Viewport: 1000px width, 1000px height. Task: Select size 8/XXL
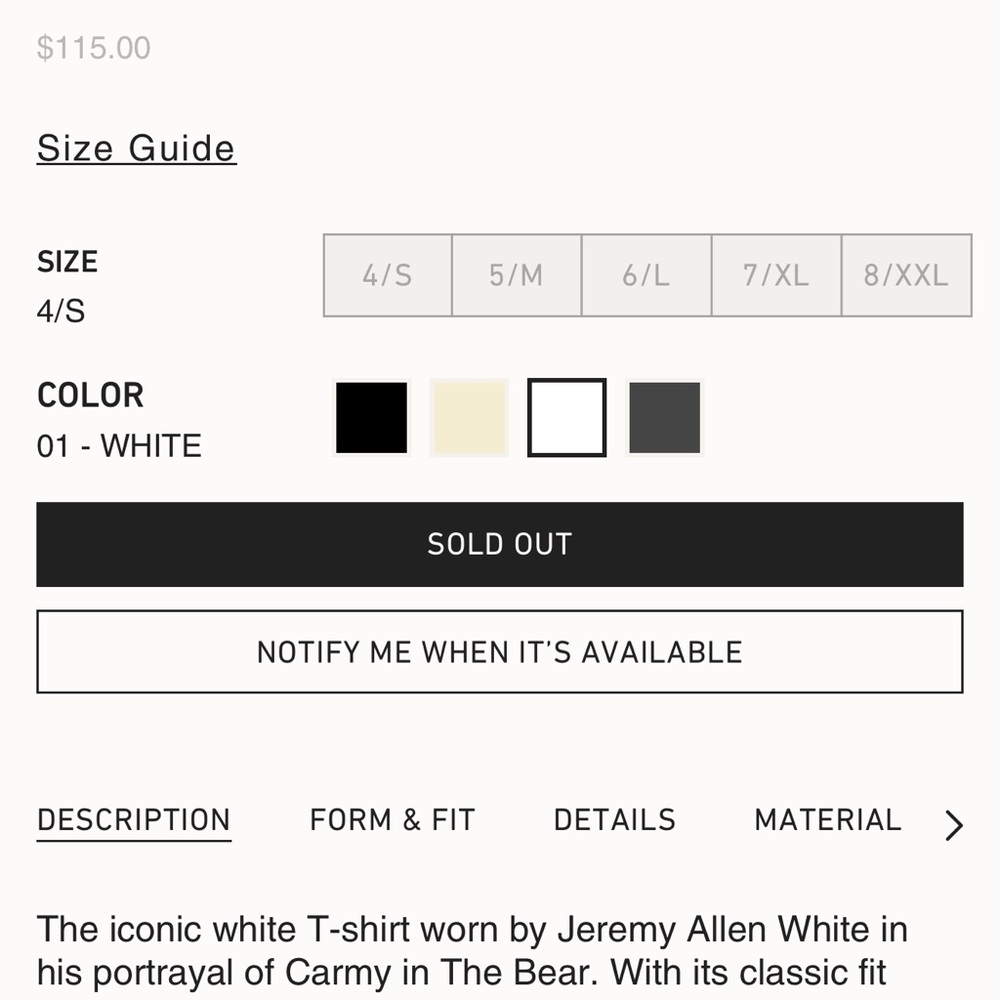coord(906,276)
